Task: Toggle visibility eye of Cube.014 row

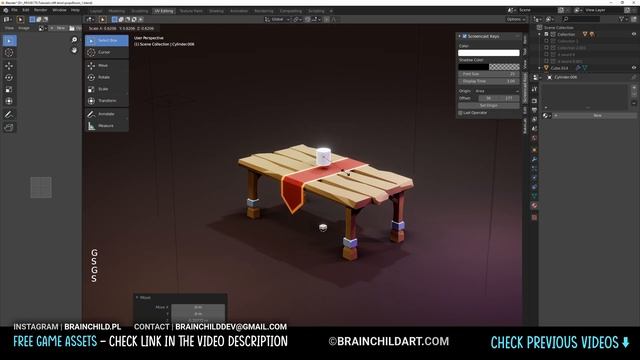Action: tap(634, 68)
